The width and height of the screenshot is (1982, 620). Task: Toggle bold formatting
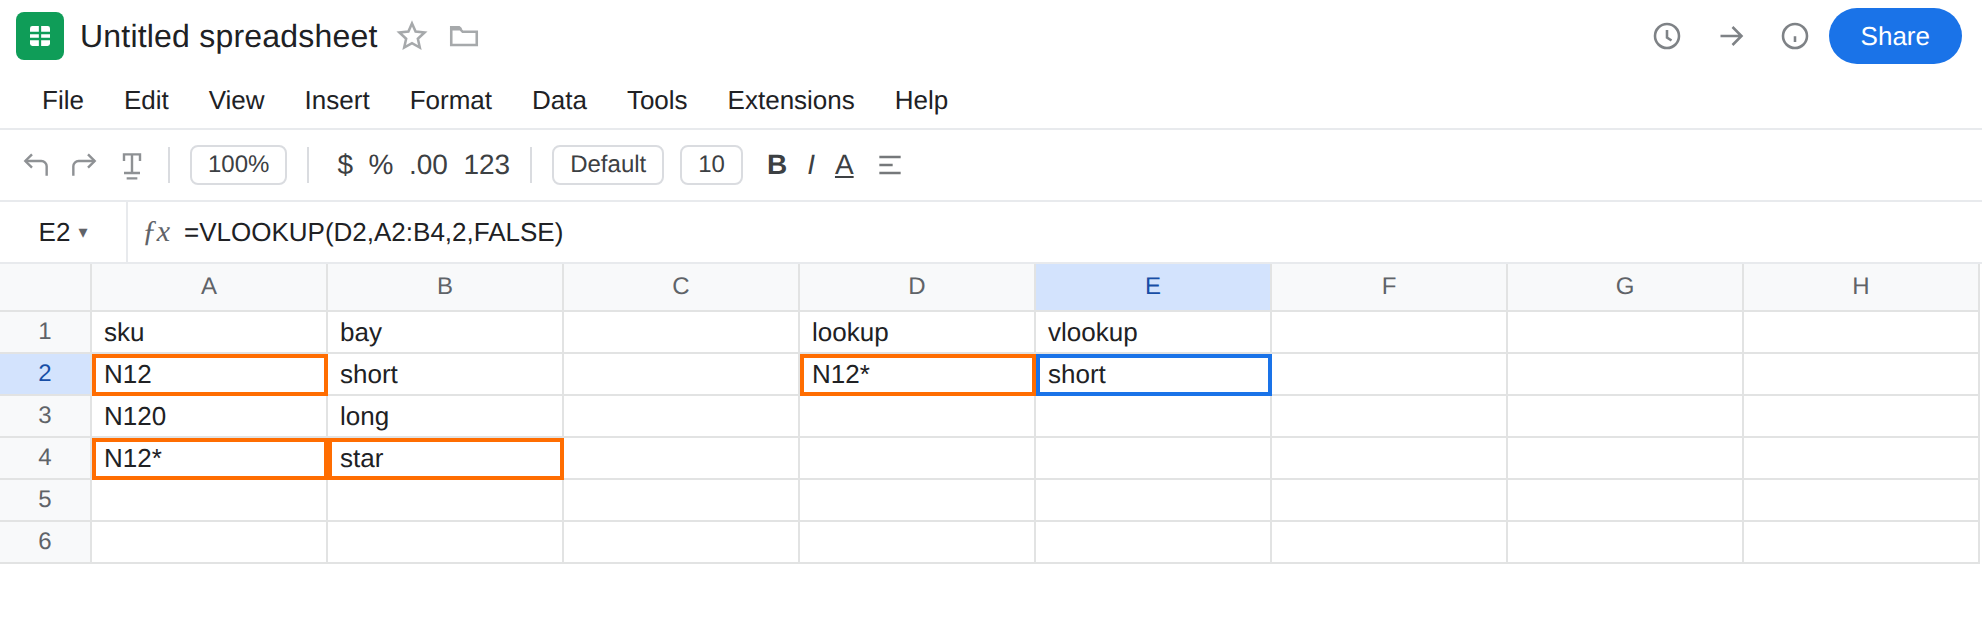coord(777,164)
